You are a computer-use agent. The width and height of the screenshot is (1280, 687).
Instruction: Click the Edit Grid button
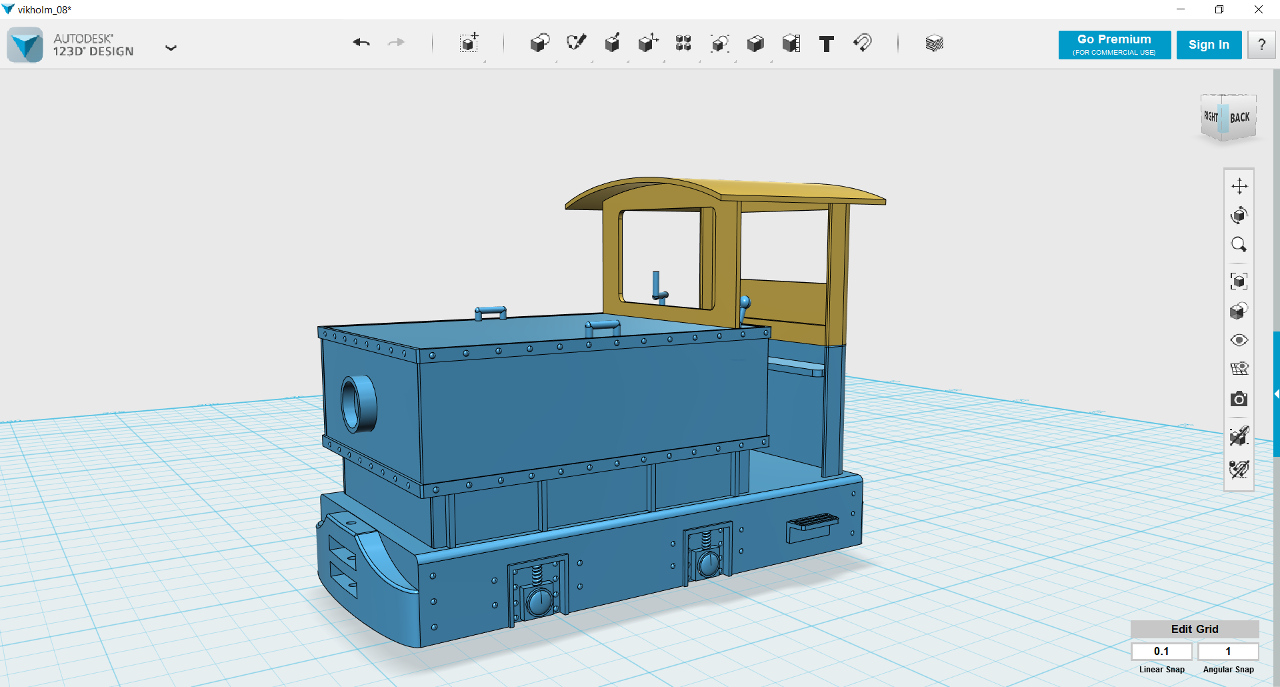(1195, 629)
